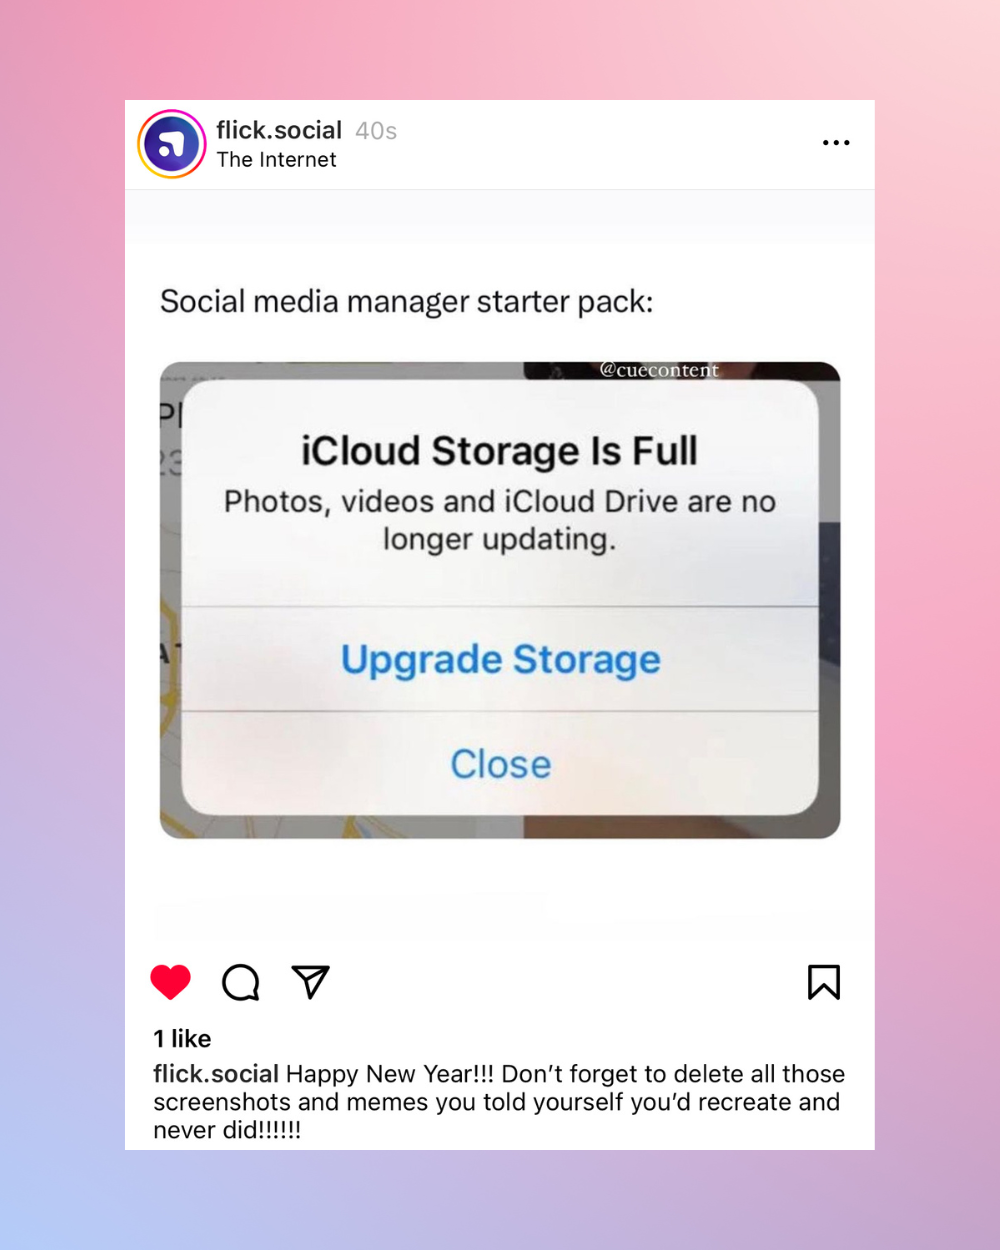Open the flick.social profile avatar
This screenshot has width=1000, height=1250.
[x=172, y=144]
